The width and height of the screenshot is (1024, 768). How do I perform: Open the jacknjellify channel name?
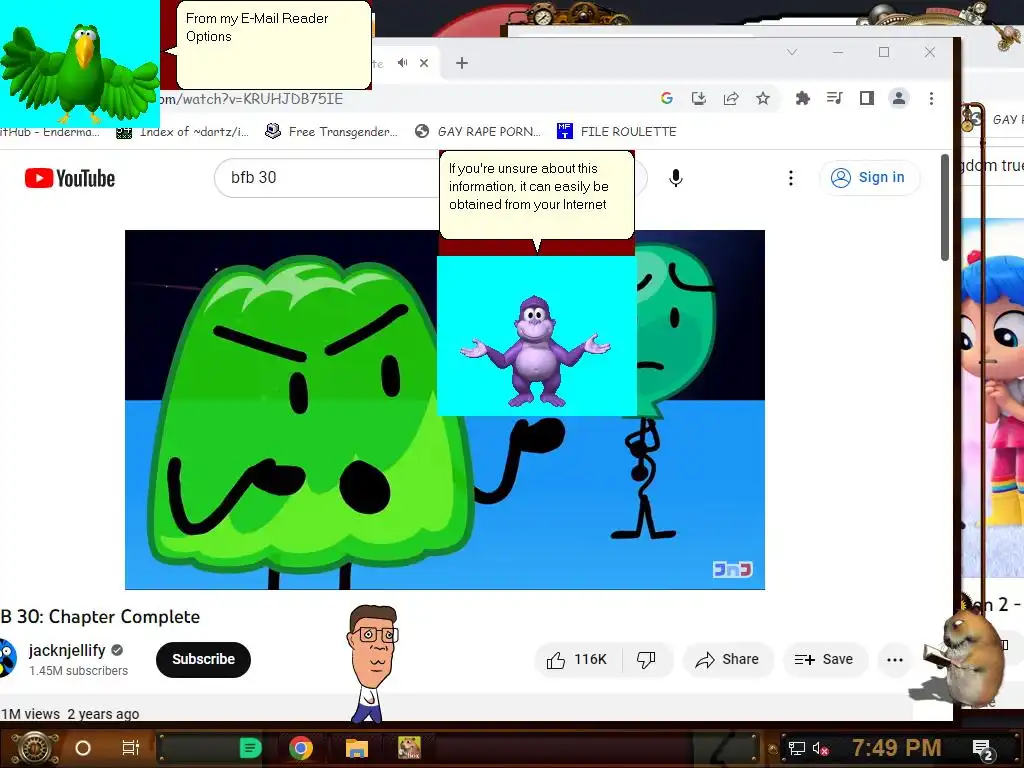(67, 650)
